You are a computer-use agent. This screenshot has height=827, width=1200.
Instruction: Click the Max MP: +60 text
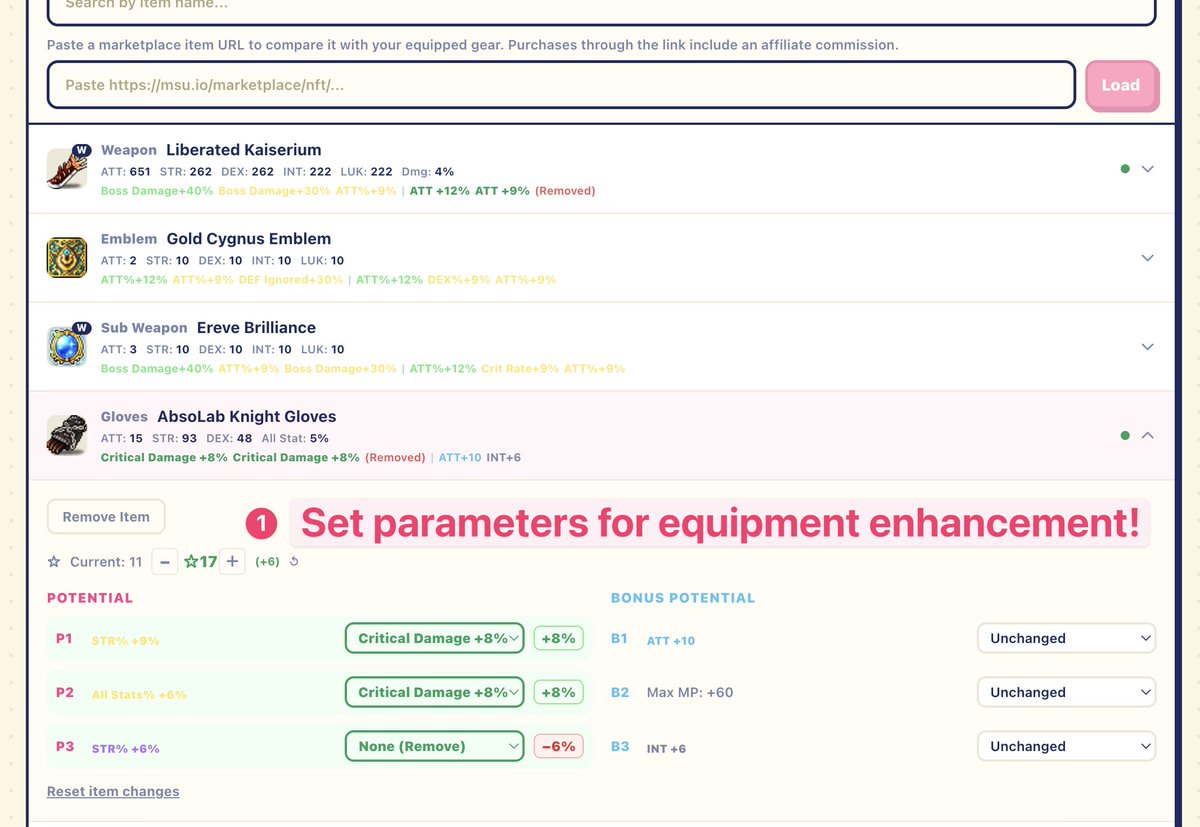(x=690, y=692)
